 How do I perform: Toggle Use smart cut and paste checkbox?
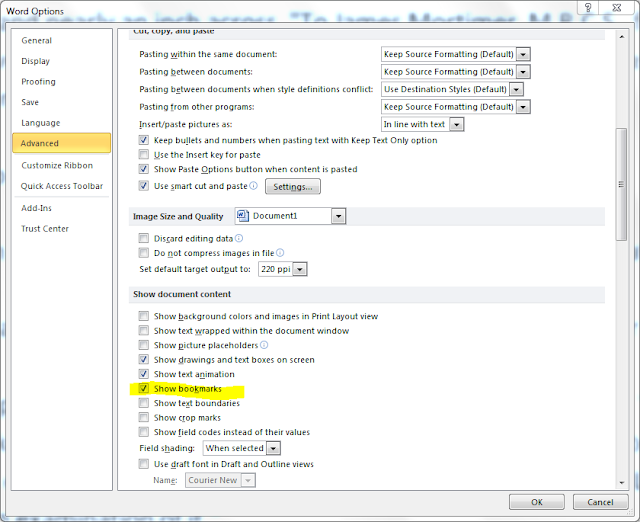[144, 186]
